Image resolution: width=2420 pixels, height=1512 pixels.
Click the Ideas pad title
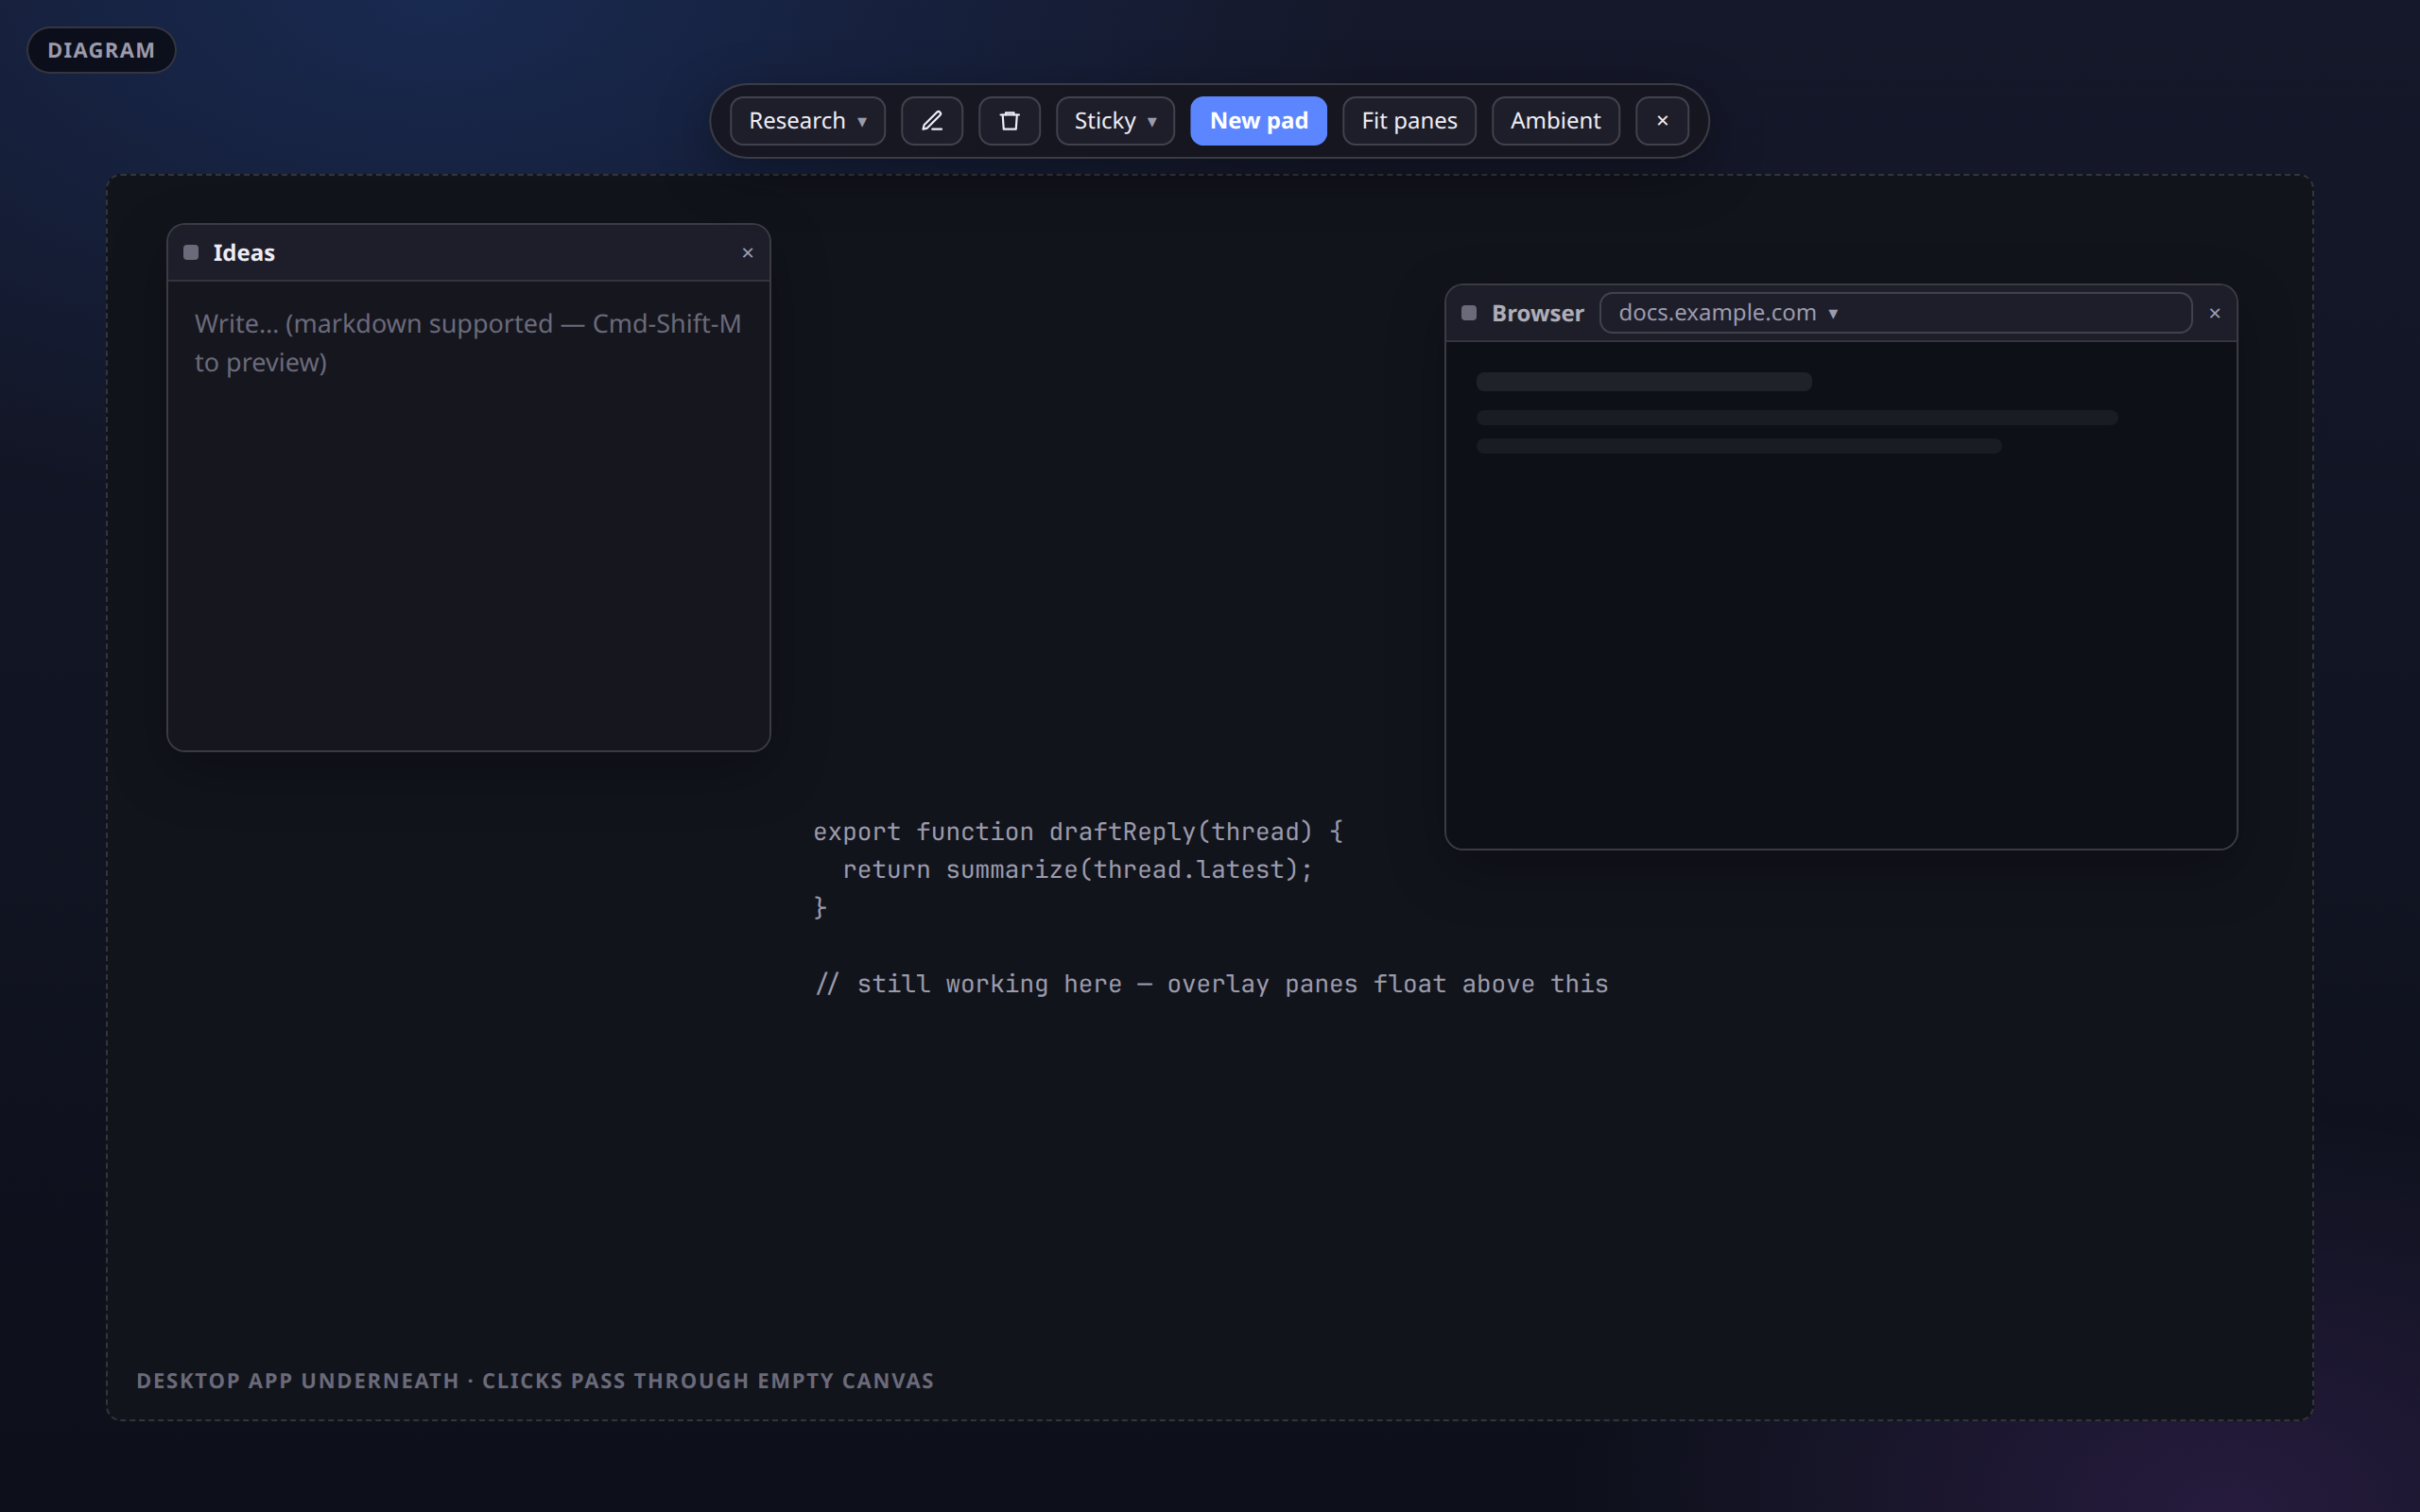tap(244, 253)
